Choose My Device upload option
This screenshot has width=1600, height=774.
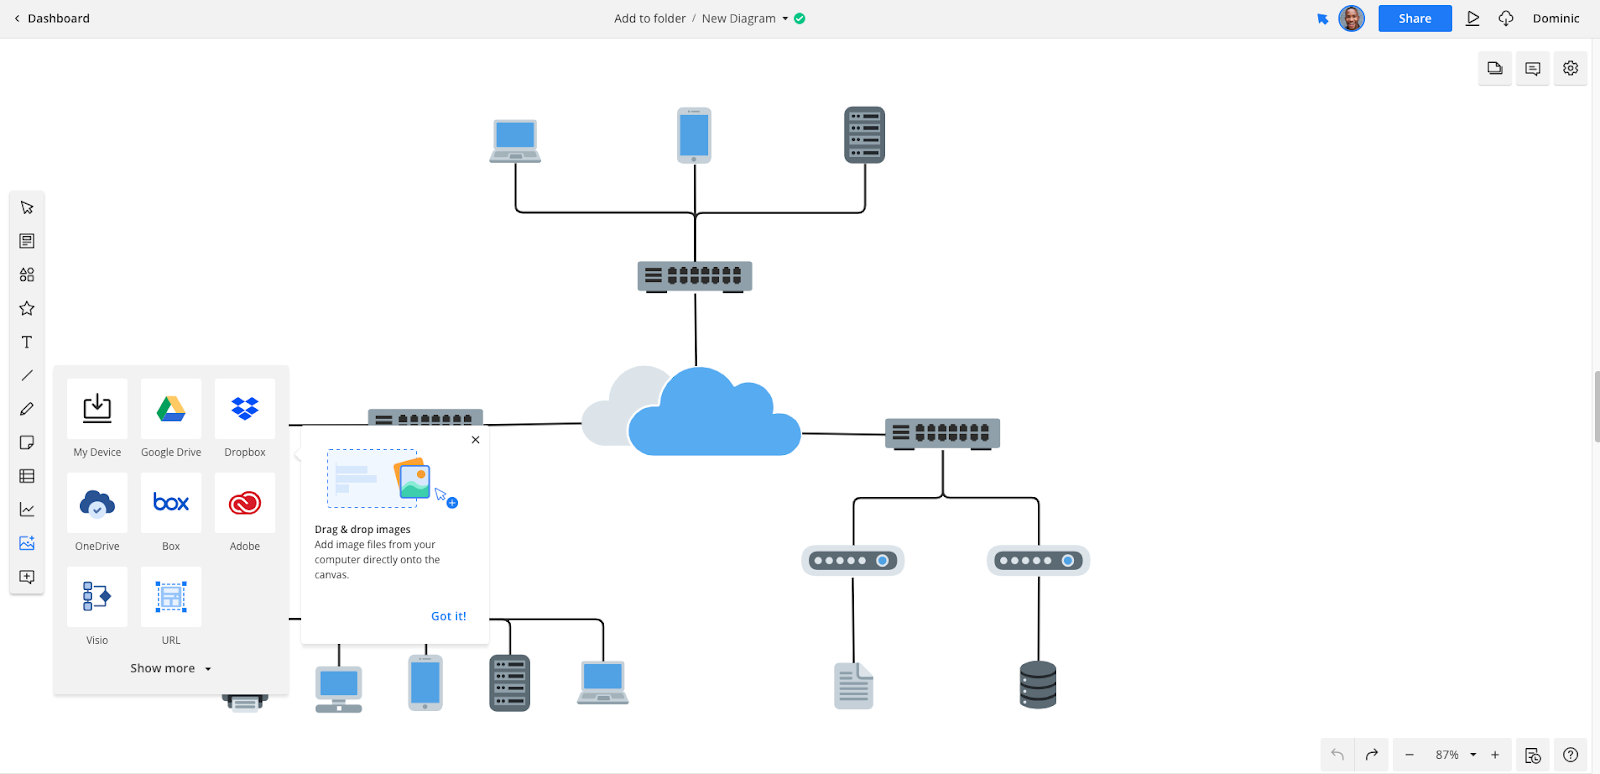(x=97, y=409)
